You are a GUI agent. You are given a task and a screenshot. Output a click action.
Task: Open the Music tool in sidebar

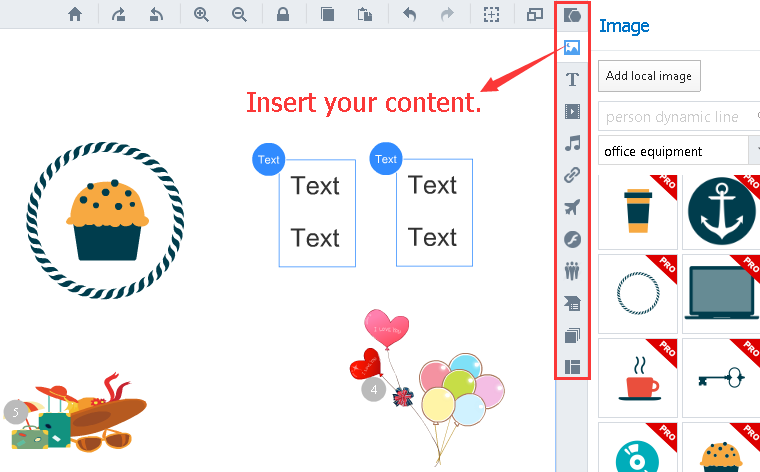(x=572, y=143)
